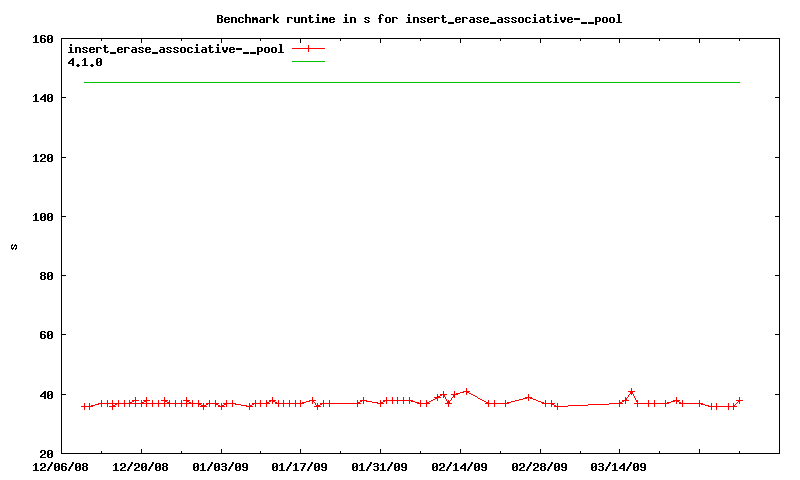Click the green legend line sample
The height and width of the screenshot is (480, 800).
[308, 62]
